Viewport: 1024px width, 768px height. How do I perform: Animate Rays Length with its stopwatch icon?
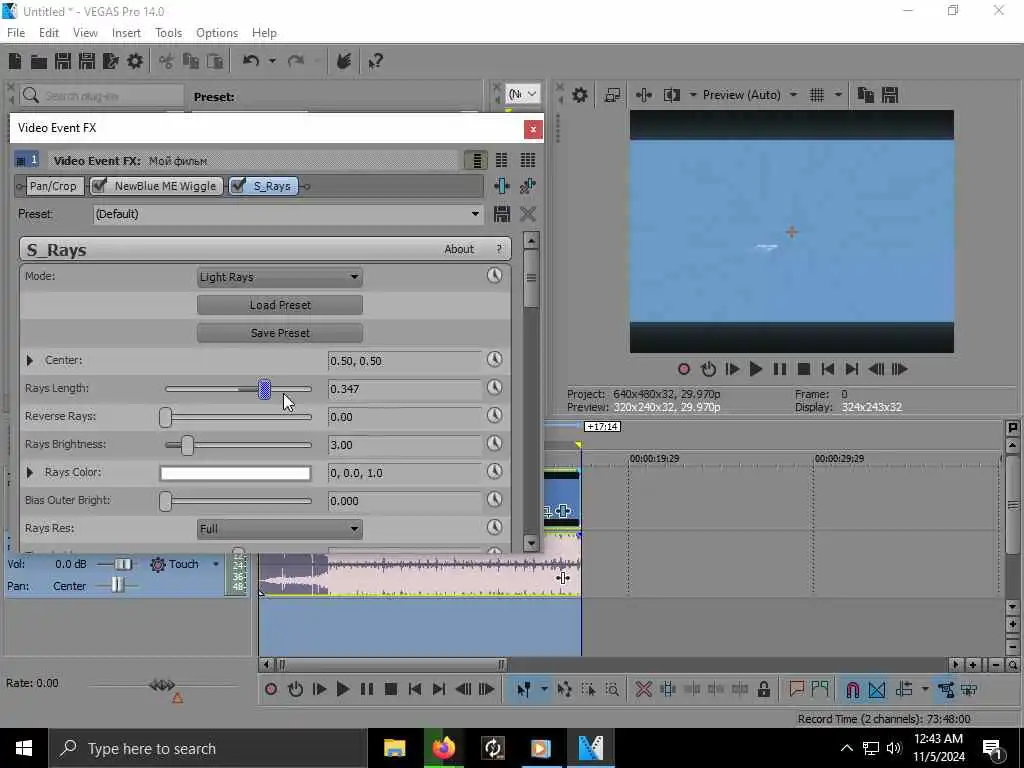[x=494, y=387]
